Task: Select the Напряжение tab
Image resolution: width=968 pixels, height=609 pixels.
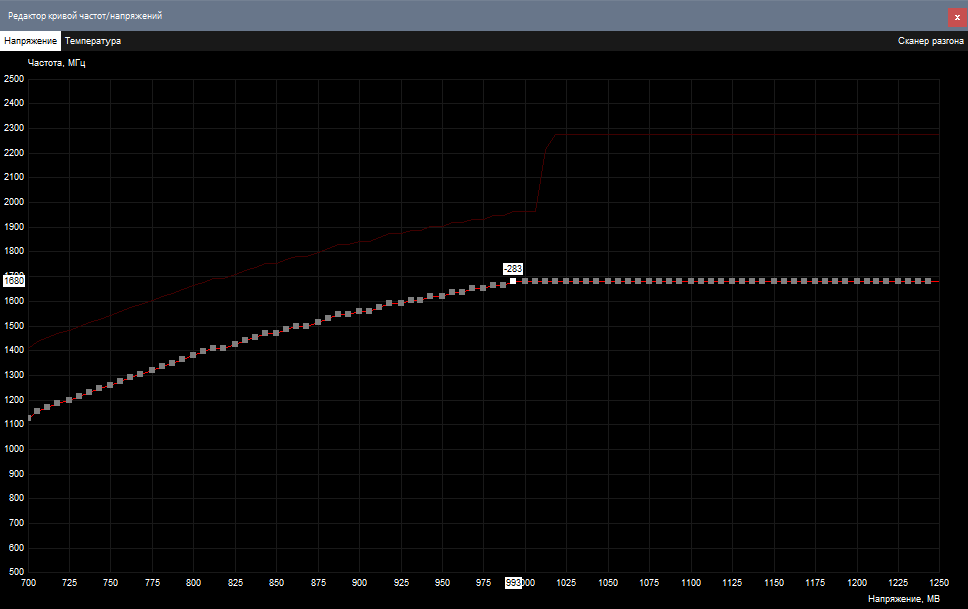Action: tap(30, 41)
